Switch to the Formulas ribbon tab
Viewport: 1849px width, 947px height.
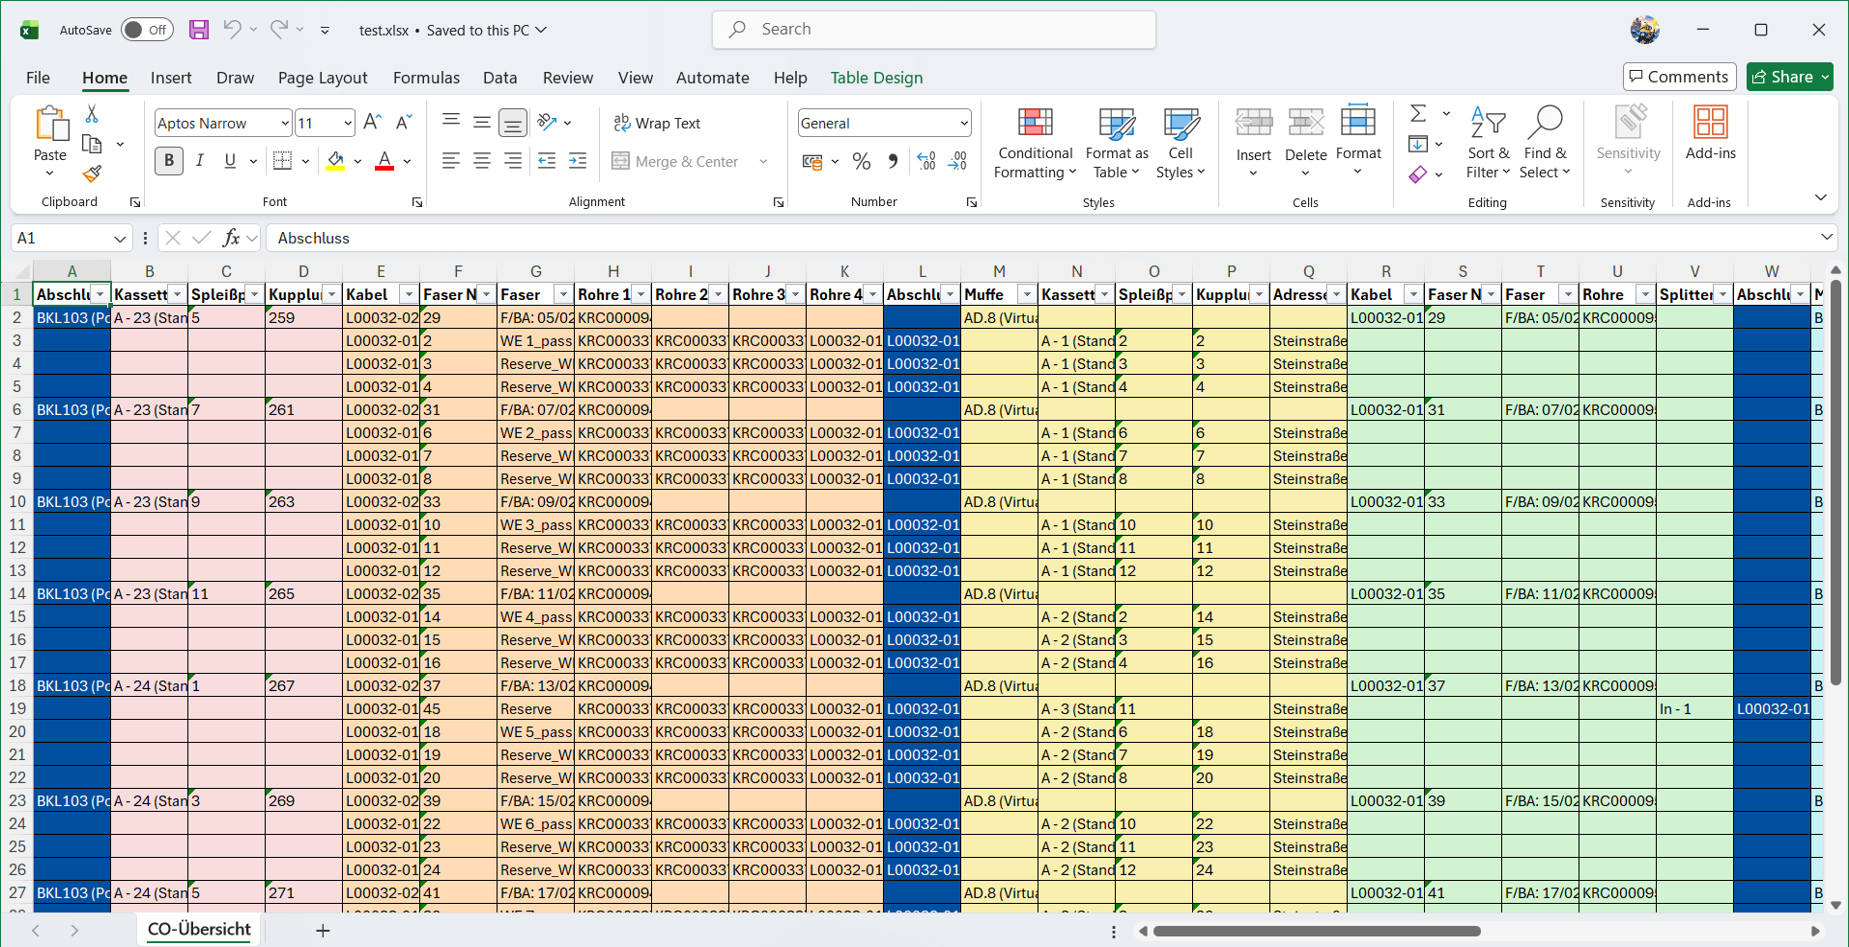tap(426, 78)
